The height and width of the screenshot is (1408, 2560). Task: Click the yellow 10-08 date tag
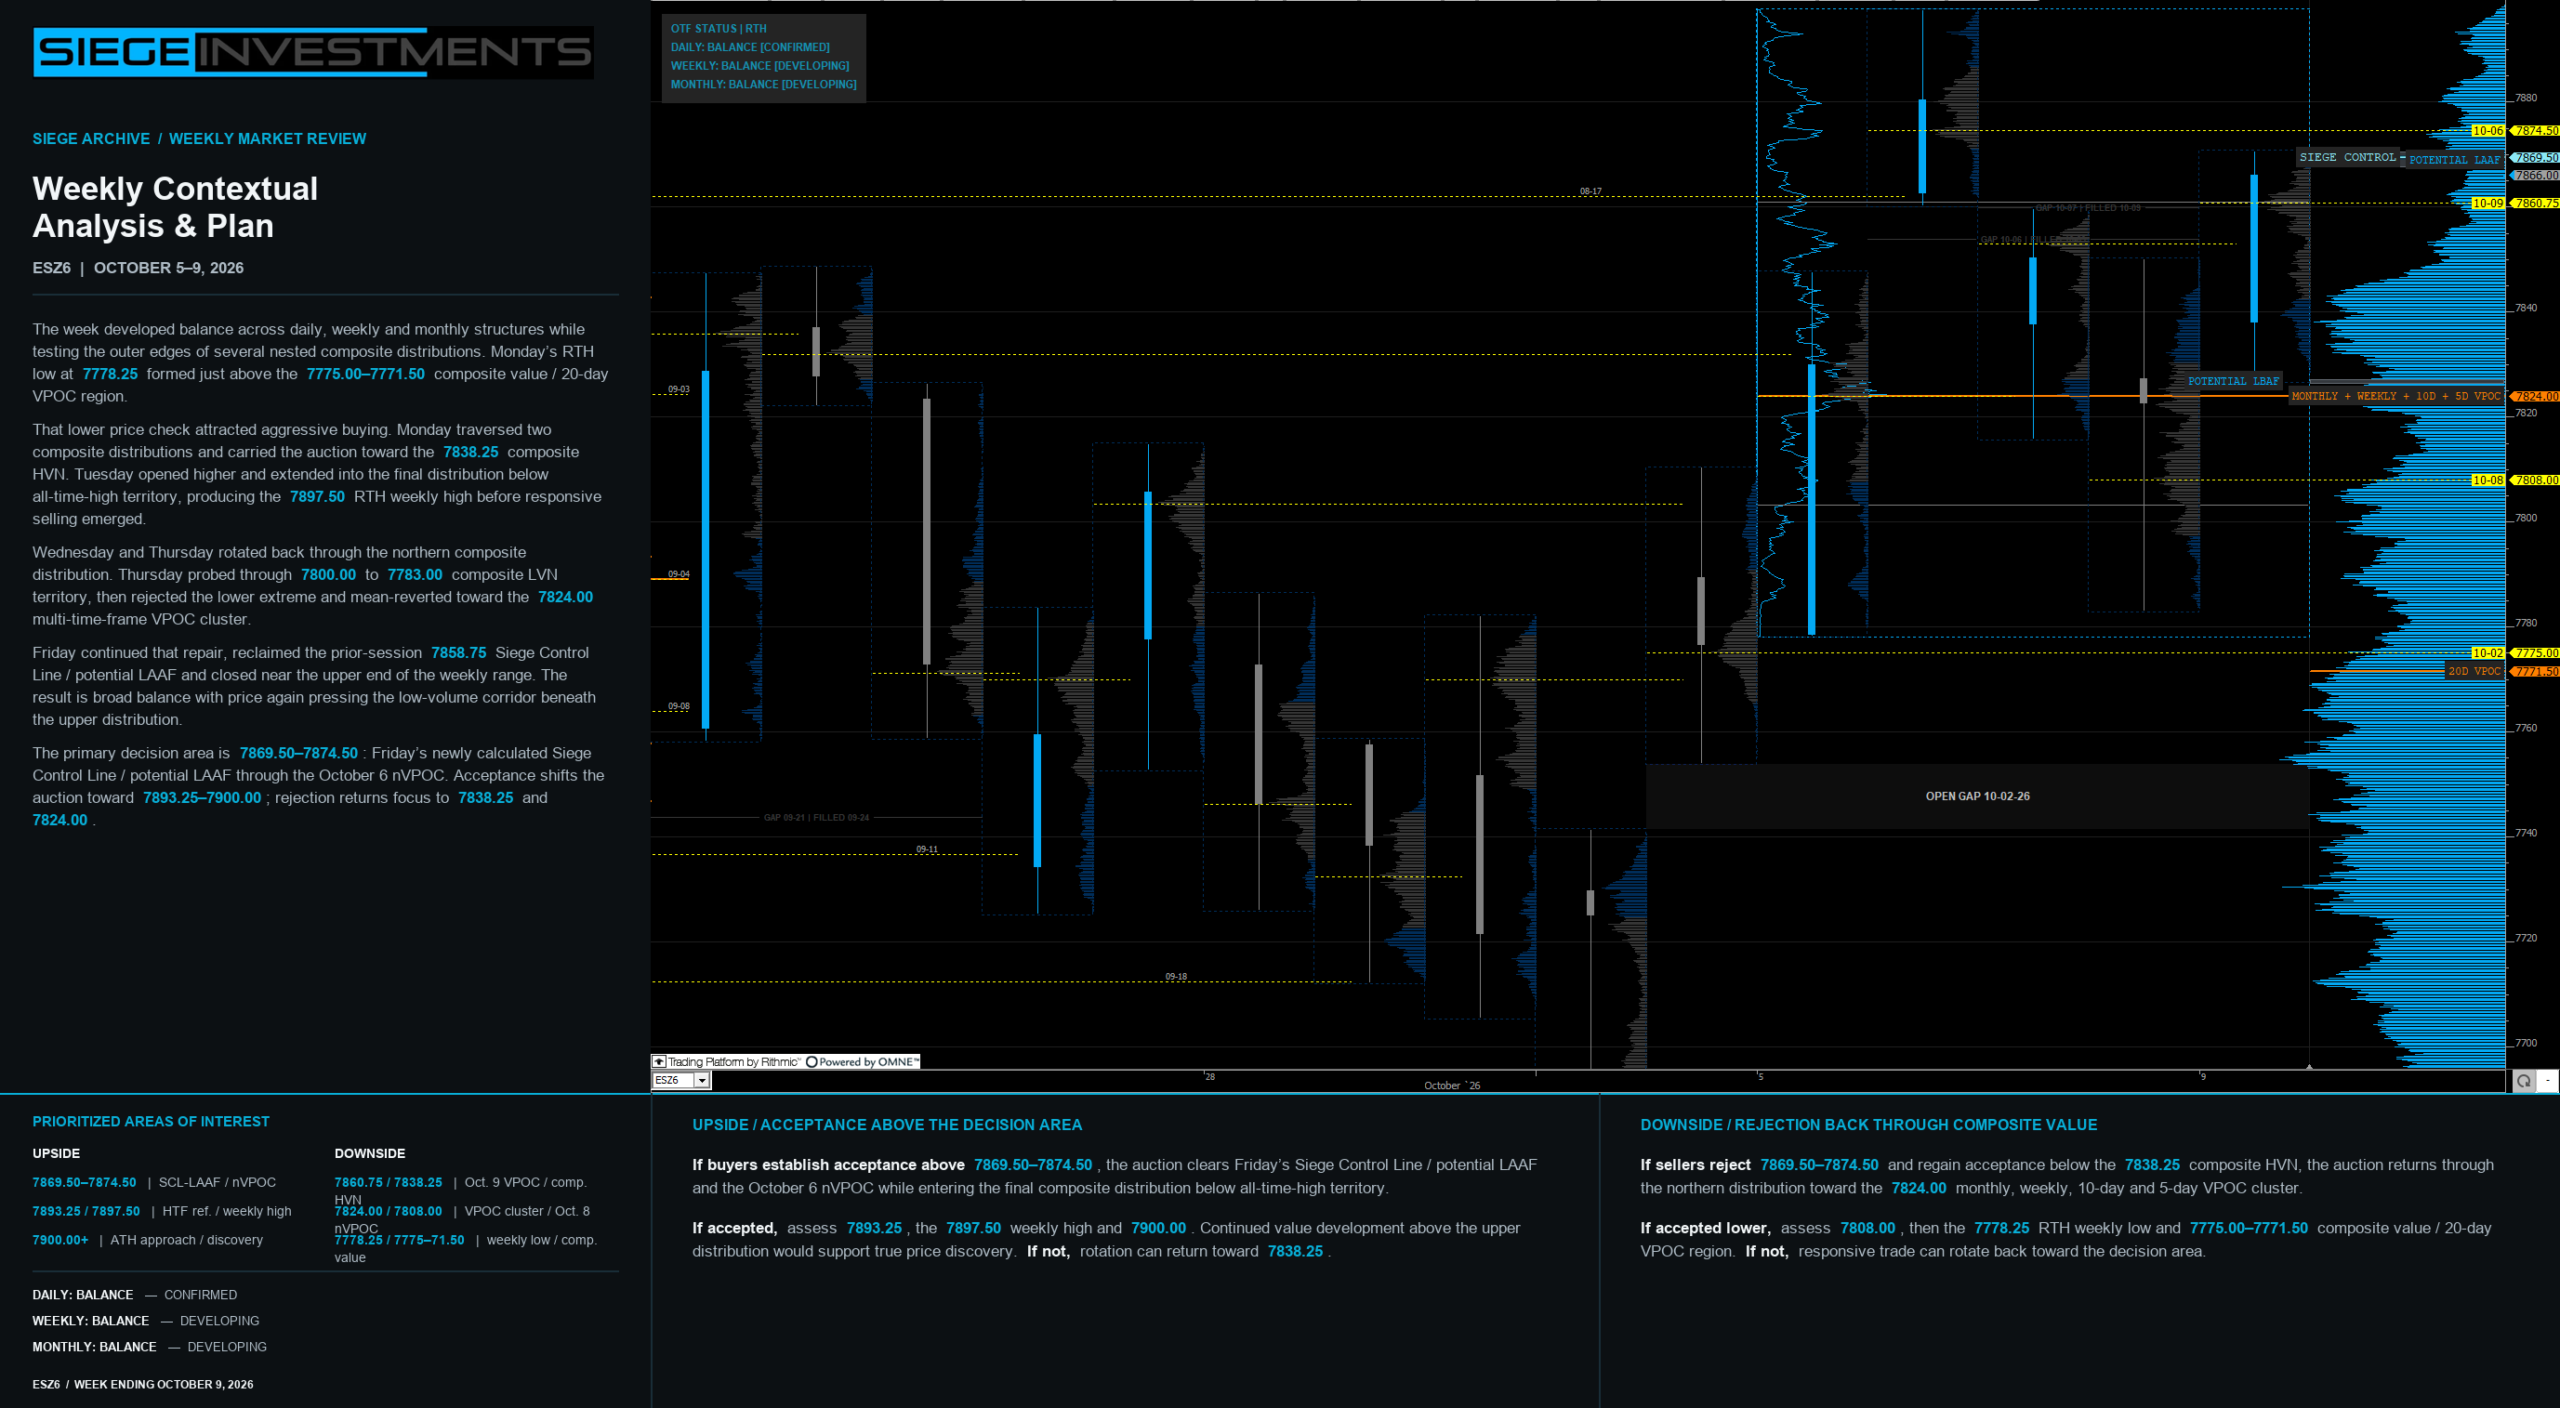[2488, 480]
